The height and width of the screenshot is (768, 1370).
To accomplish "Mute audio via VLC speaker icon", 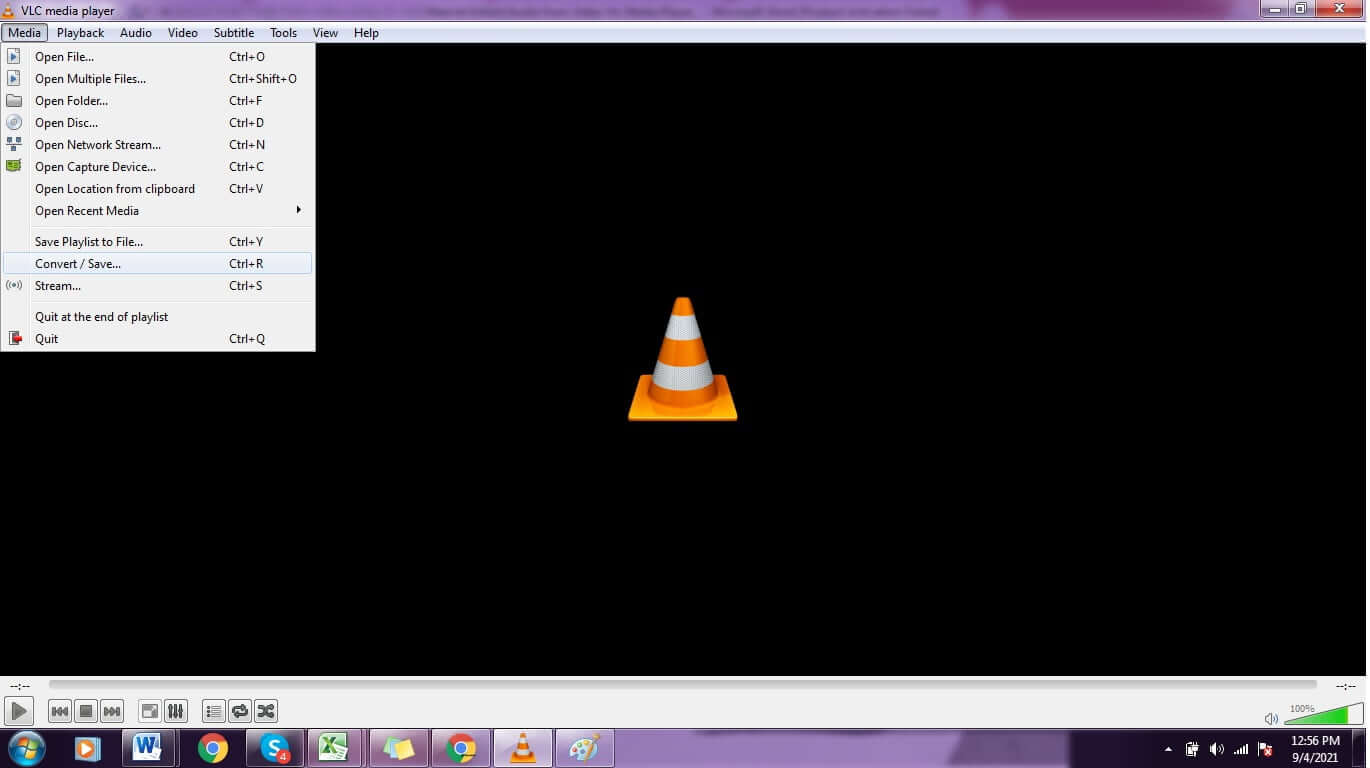I will pos(1271,718).
